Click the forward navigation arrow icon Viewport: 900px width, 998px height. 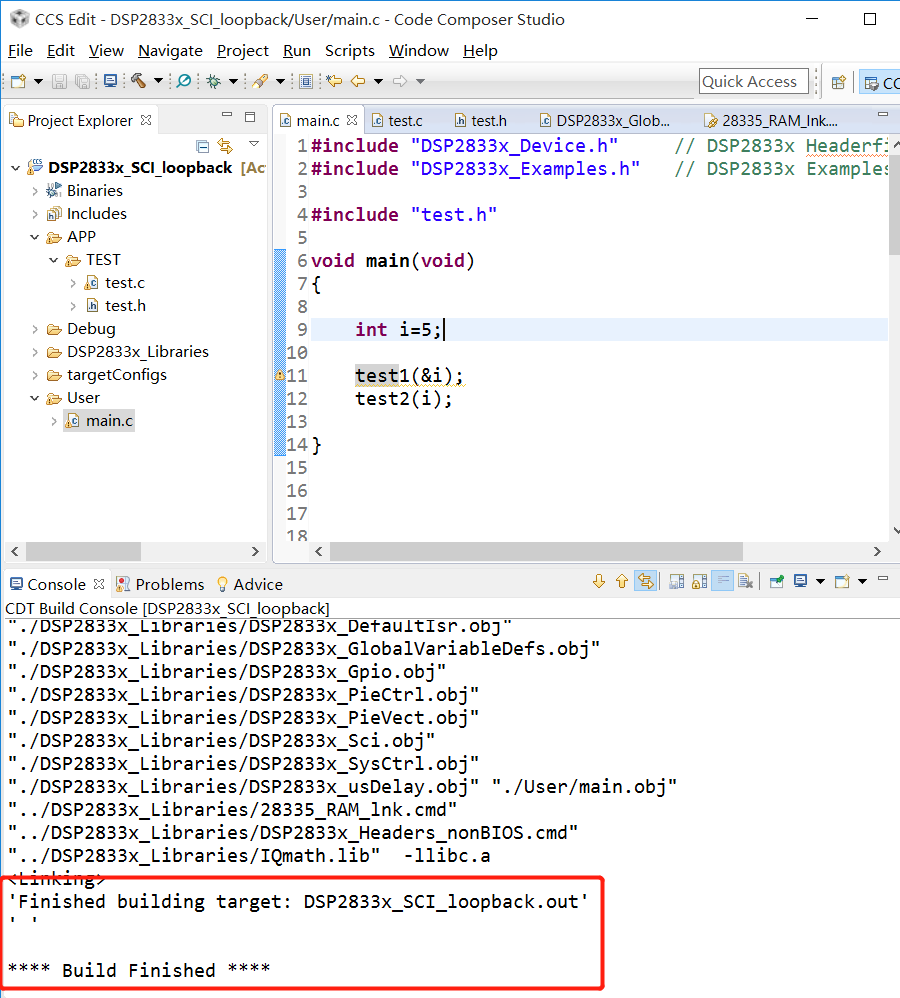[x=400, y=81]
